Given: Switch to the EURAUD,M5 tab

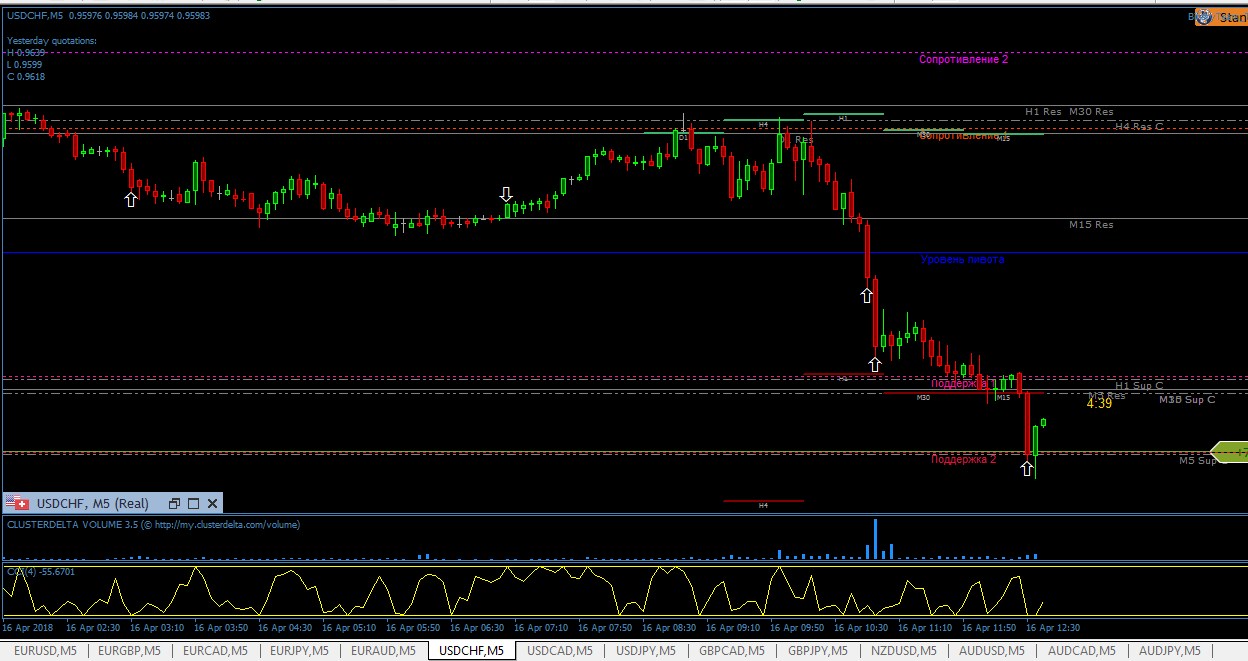Looking at the screenshot, I should pos(384,651).
